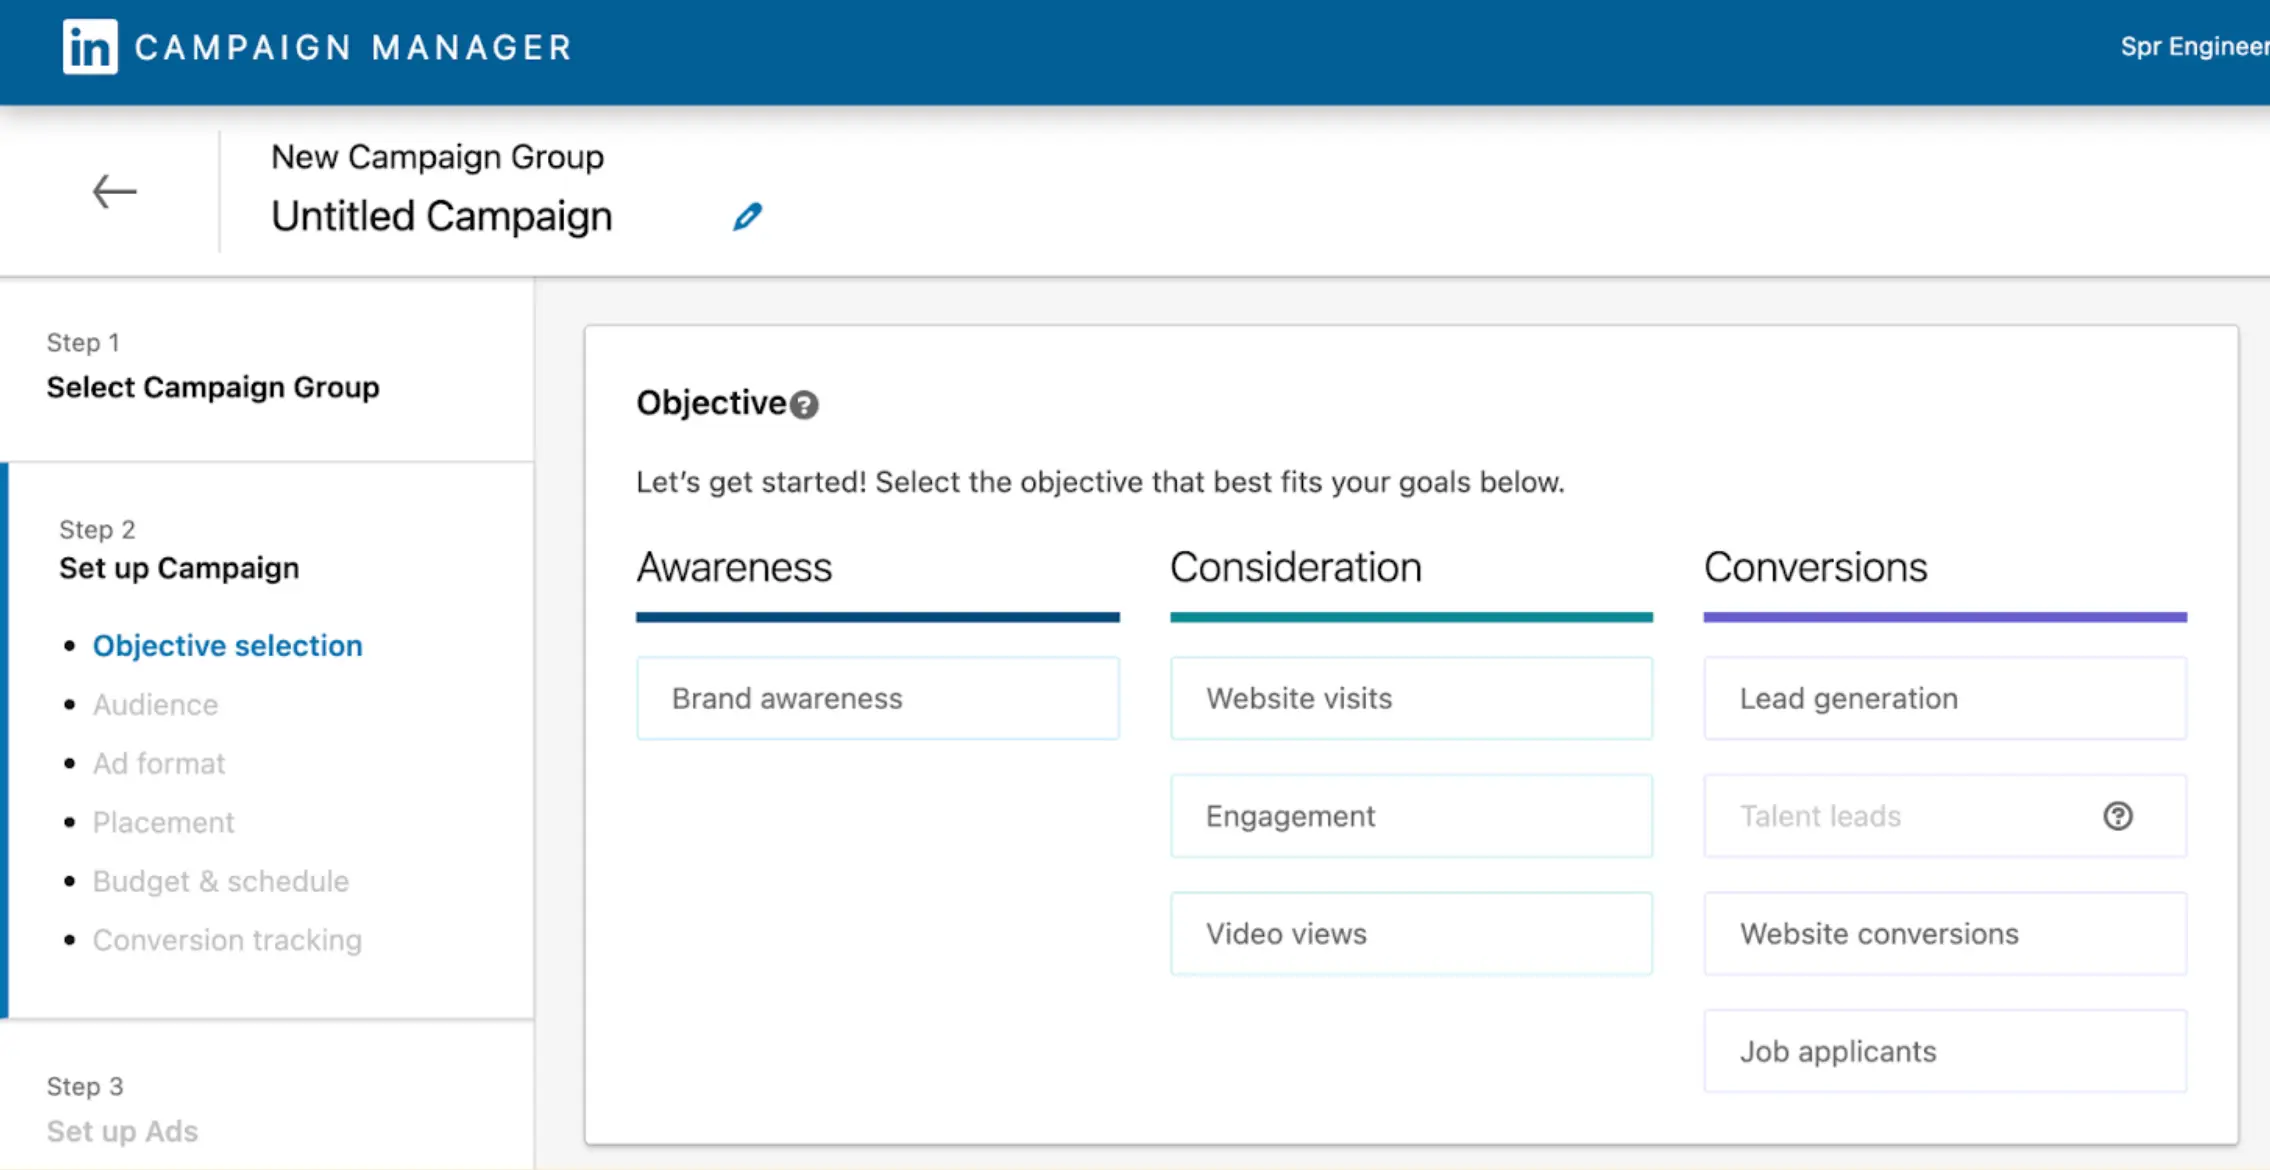Go to the Ad format step
The image size is (2270, 1170).
[158, 763]
